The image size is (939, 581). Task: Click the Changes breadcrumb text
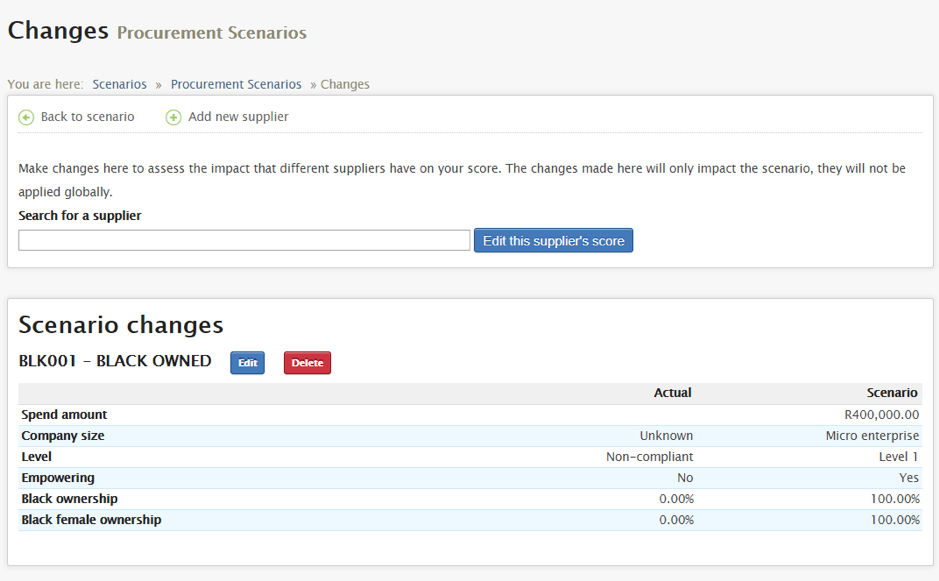coord(345,84)
